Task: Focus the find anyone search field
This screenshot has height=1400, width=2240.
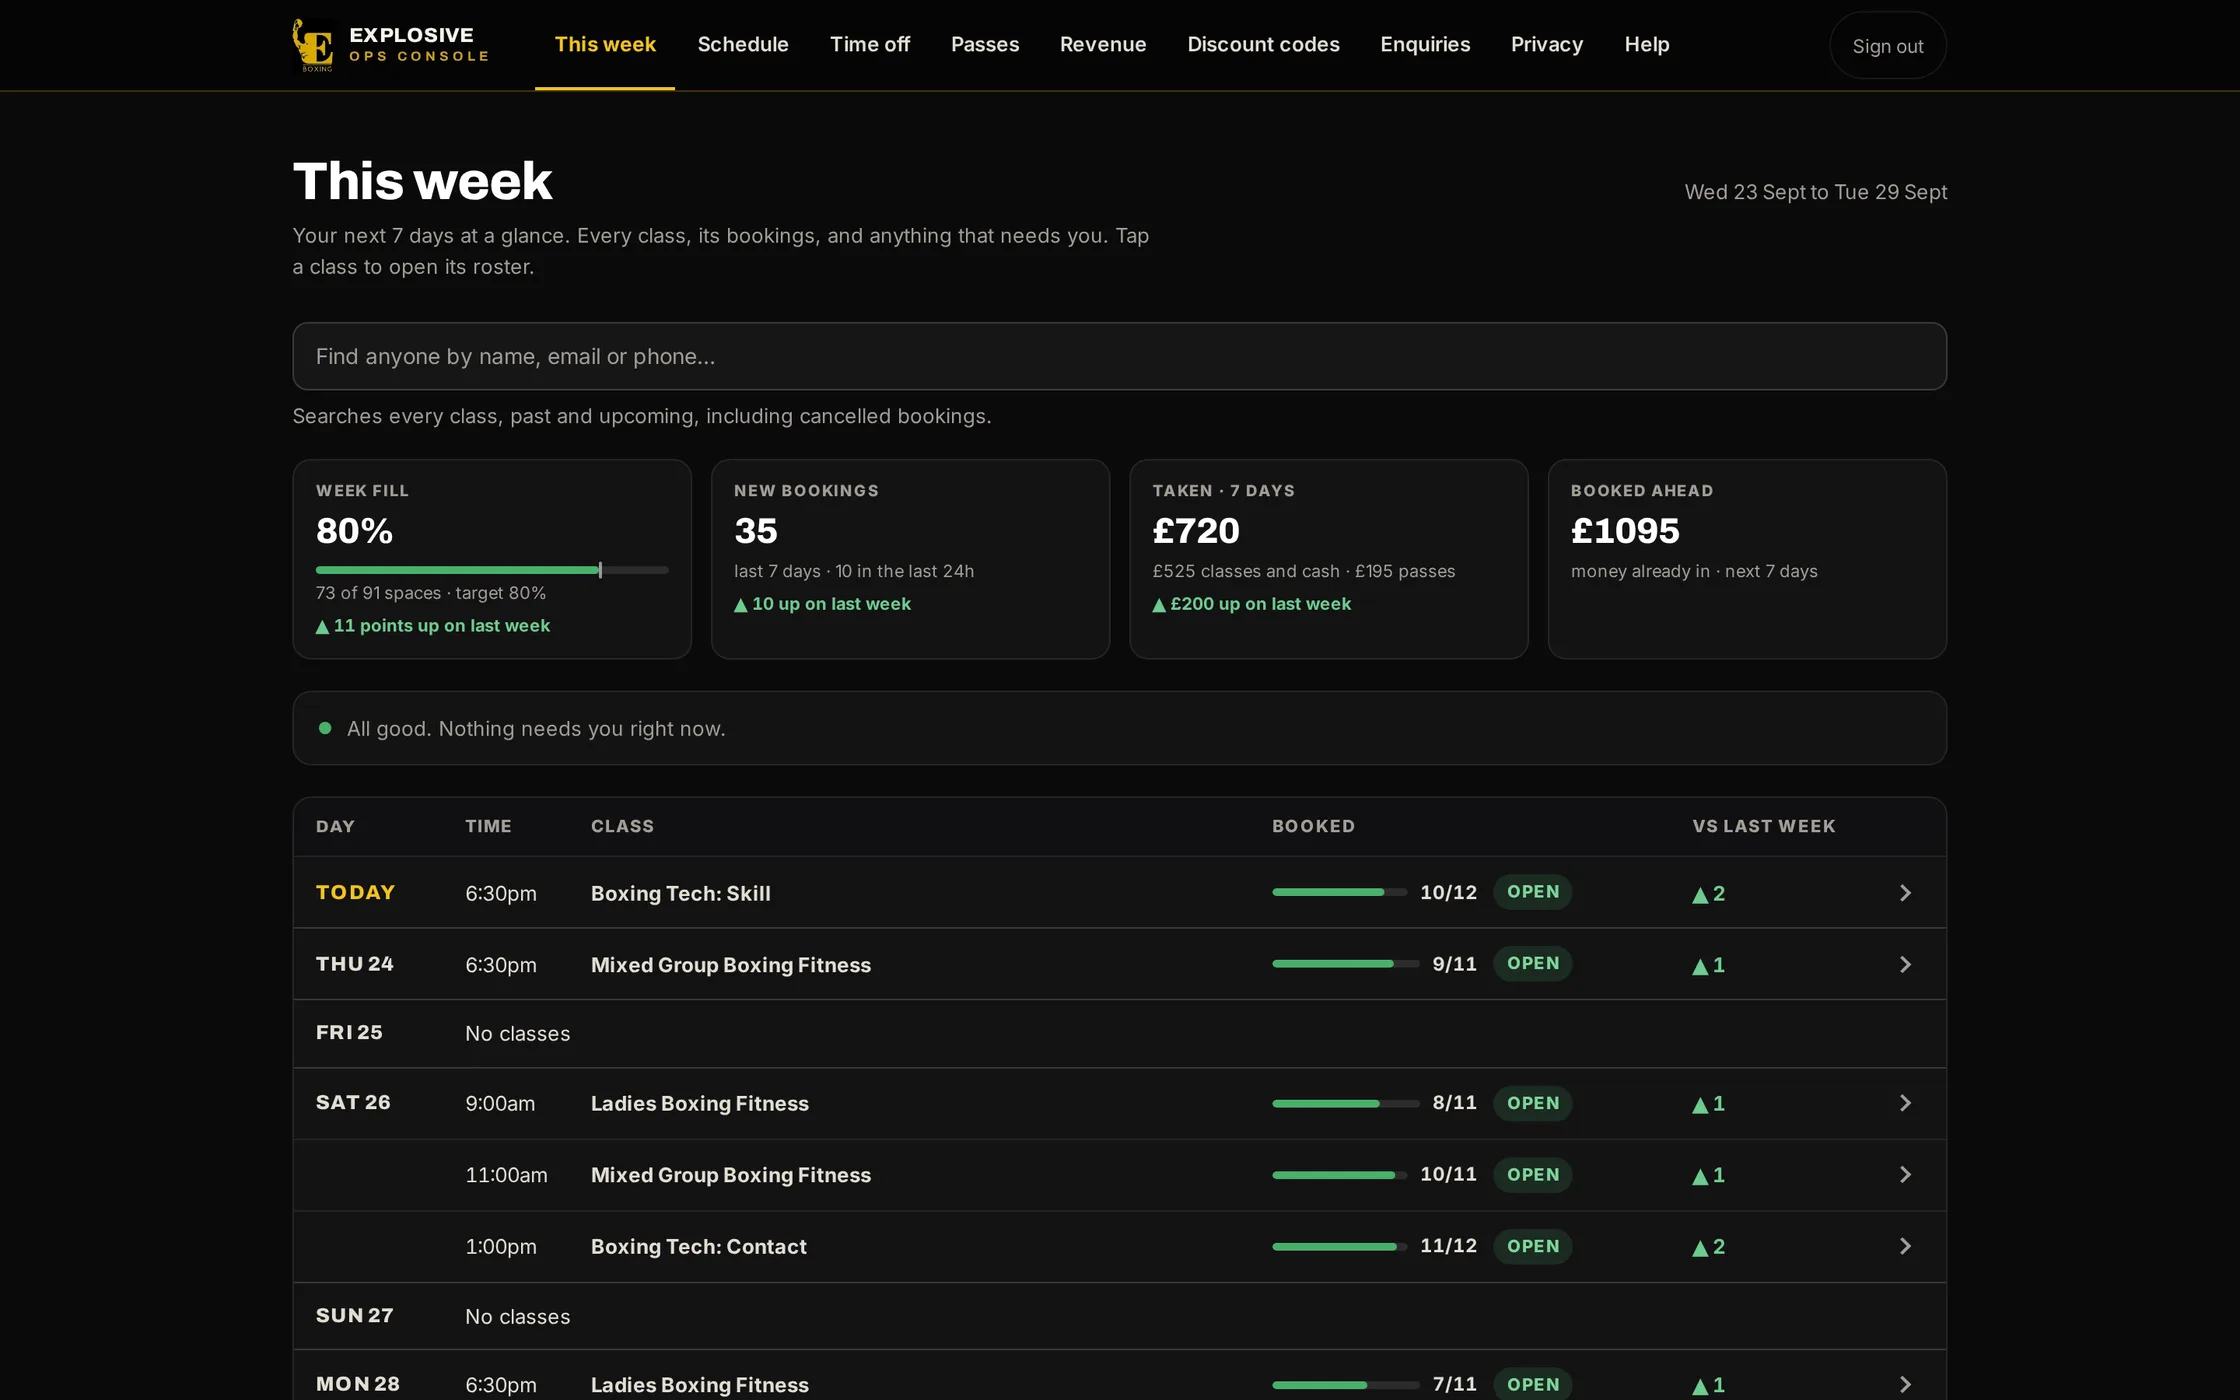Action: click(x=1119, y=356)
